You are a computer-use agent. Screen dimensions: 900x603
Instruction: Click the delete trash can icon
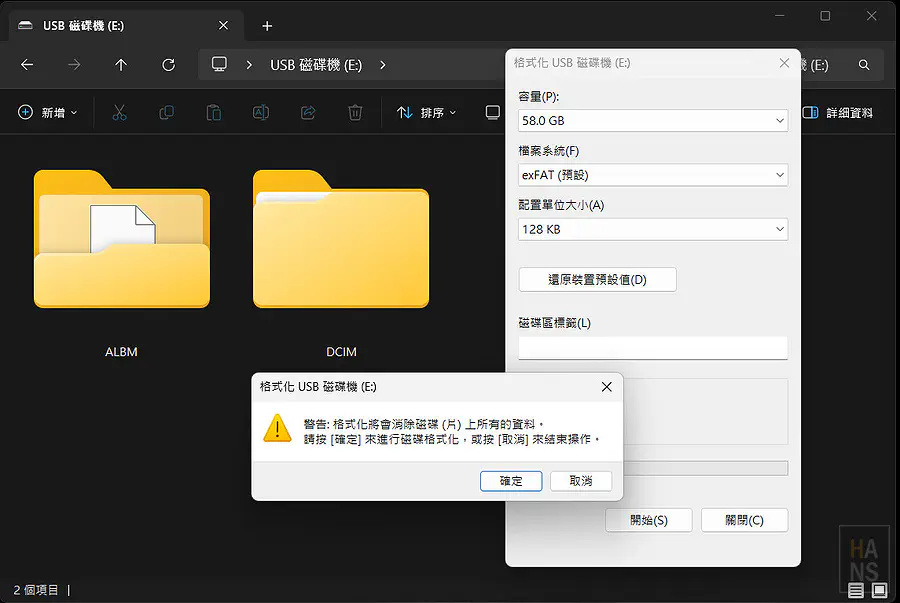coord(355,113)
